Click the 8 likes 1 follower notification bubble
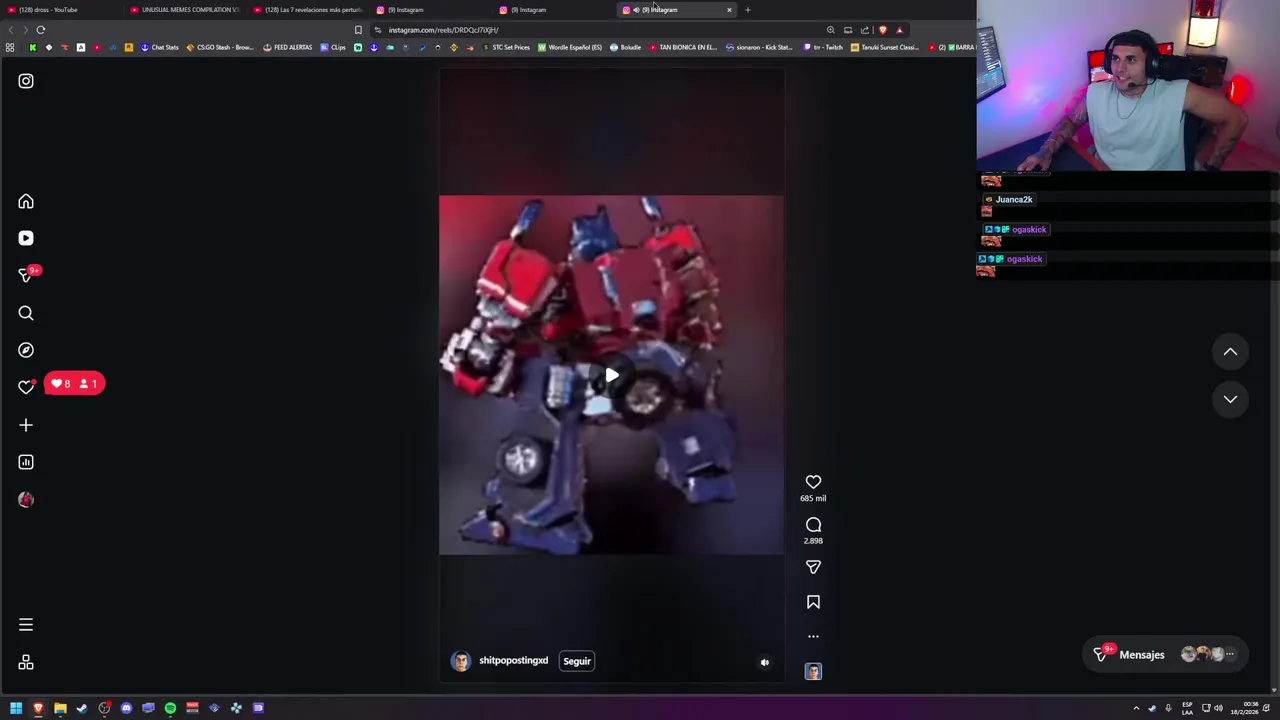This screenshot has height=720, width=1280. click(74, 384)
